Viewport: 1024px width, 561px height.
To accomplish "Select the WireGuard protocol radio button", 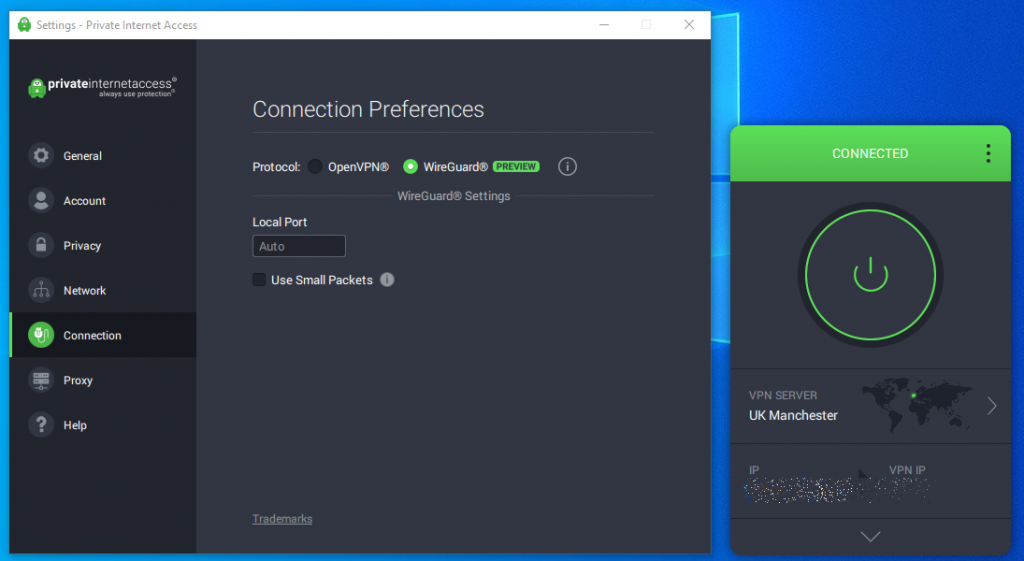I will coord(410,167).
